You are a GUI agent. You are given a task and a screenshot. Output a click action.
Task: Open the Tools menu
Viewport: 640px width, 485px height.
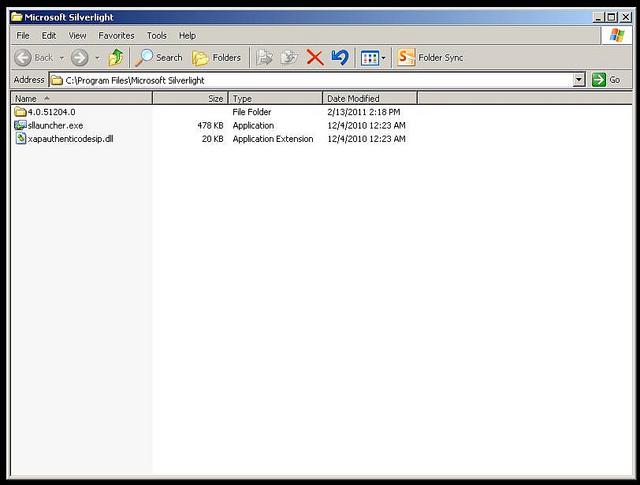pos(156,36)
